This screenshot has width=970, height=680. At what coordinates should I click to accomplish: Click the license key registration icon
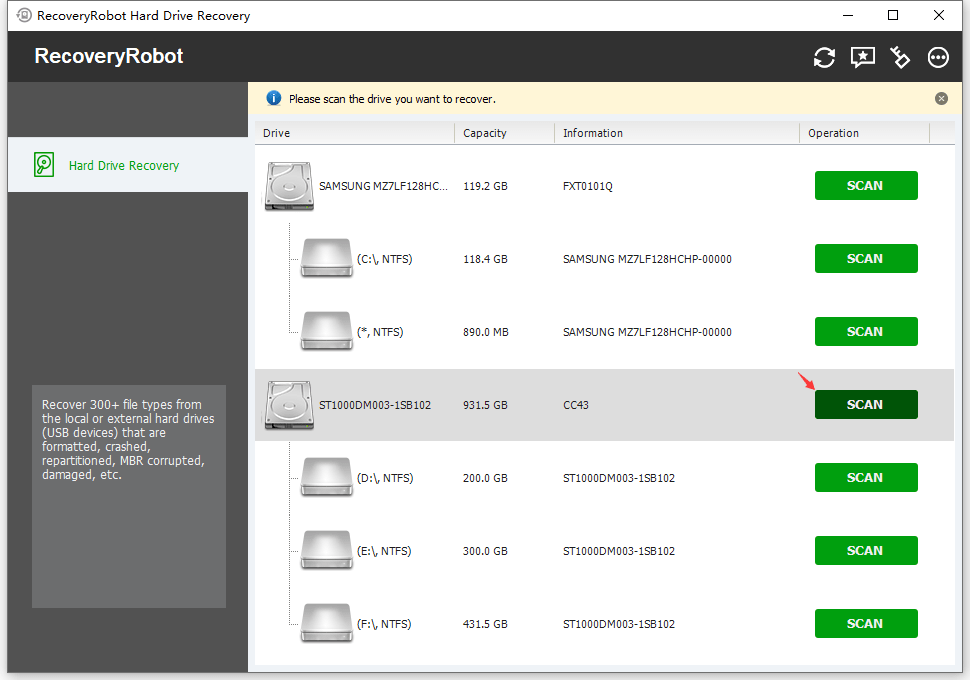(899, 57)
